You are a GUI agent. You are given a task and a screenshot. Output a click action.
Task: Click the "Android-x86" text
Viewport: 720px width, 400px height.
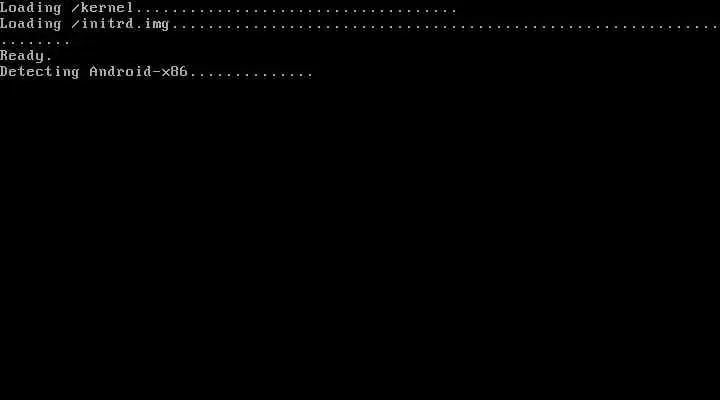point(138,71)
